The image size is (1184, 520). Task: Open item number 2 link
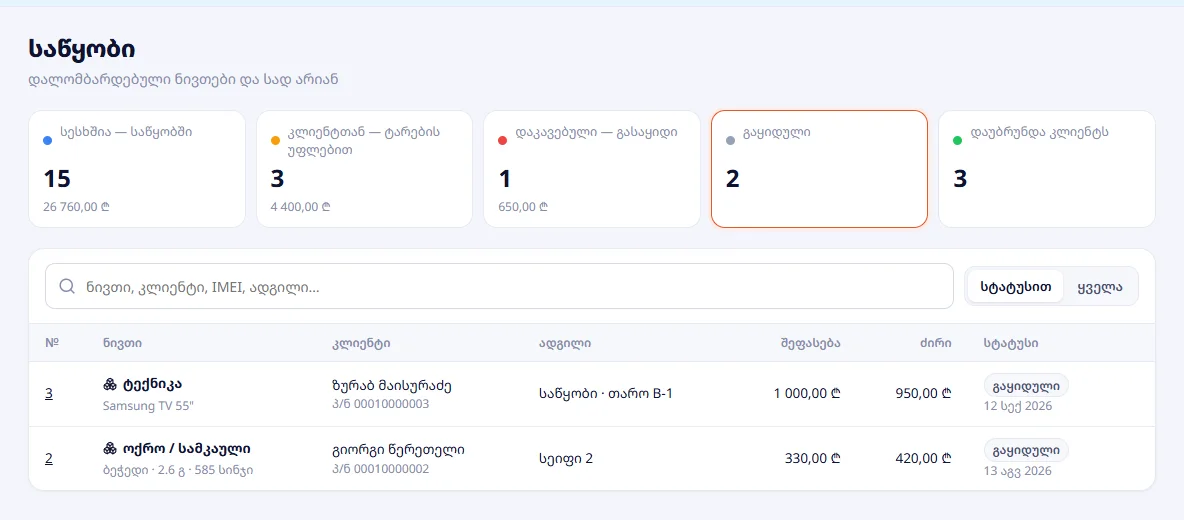coord(49,458)
